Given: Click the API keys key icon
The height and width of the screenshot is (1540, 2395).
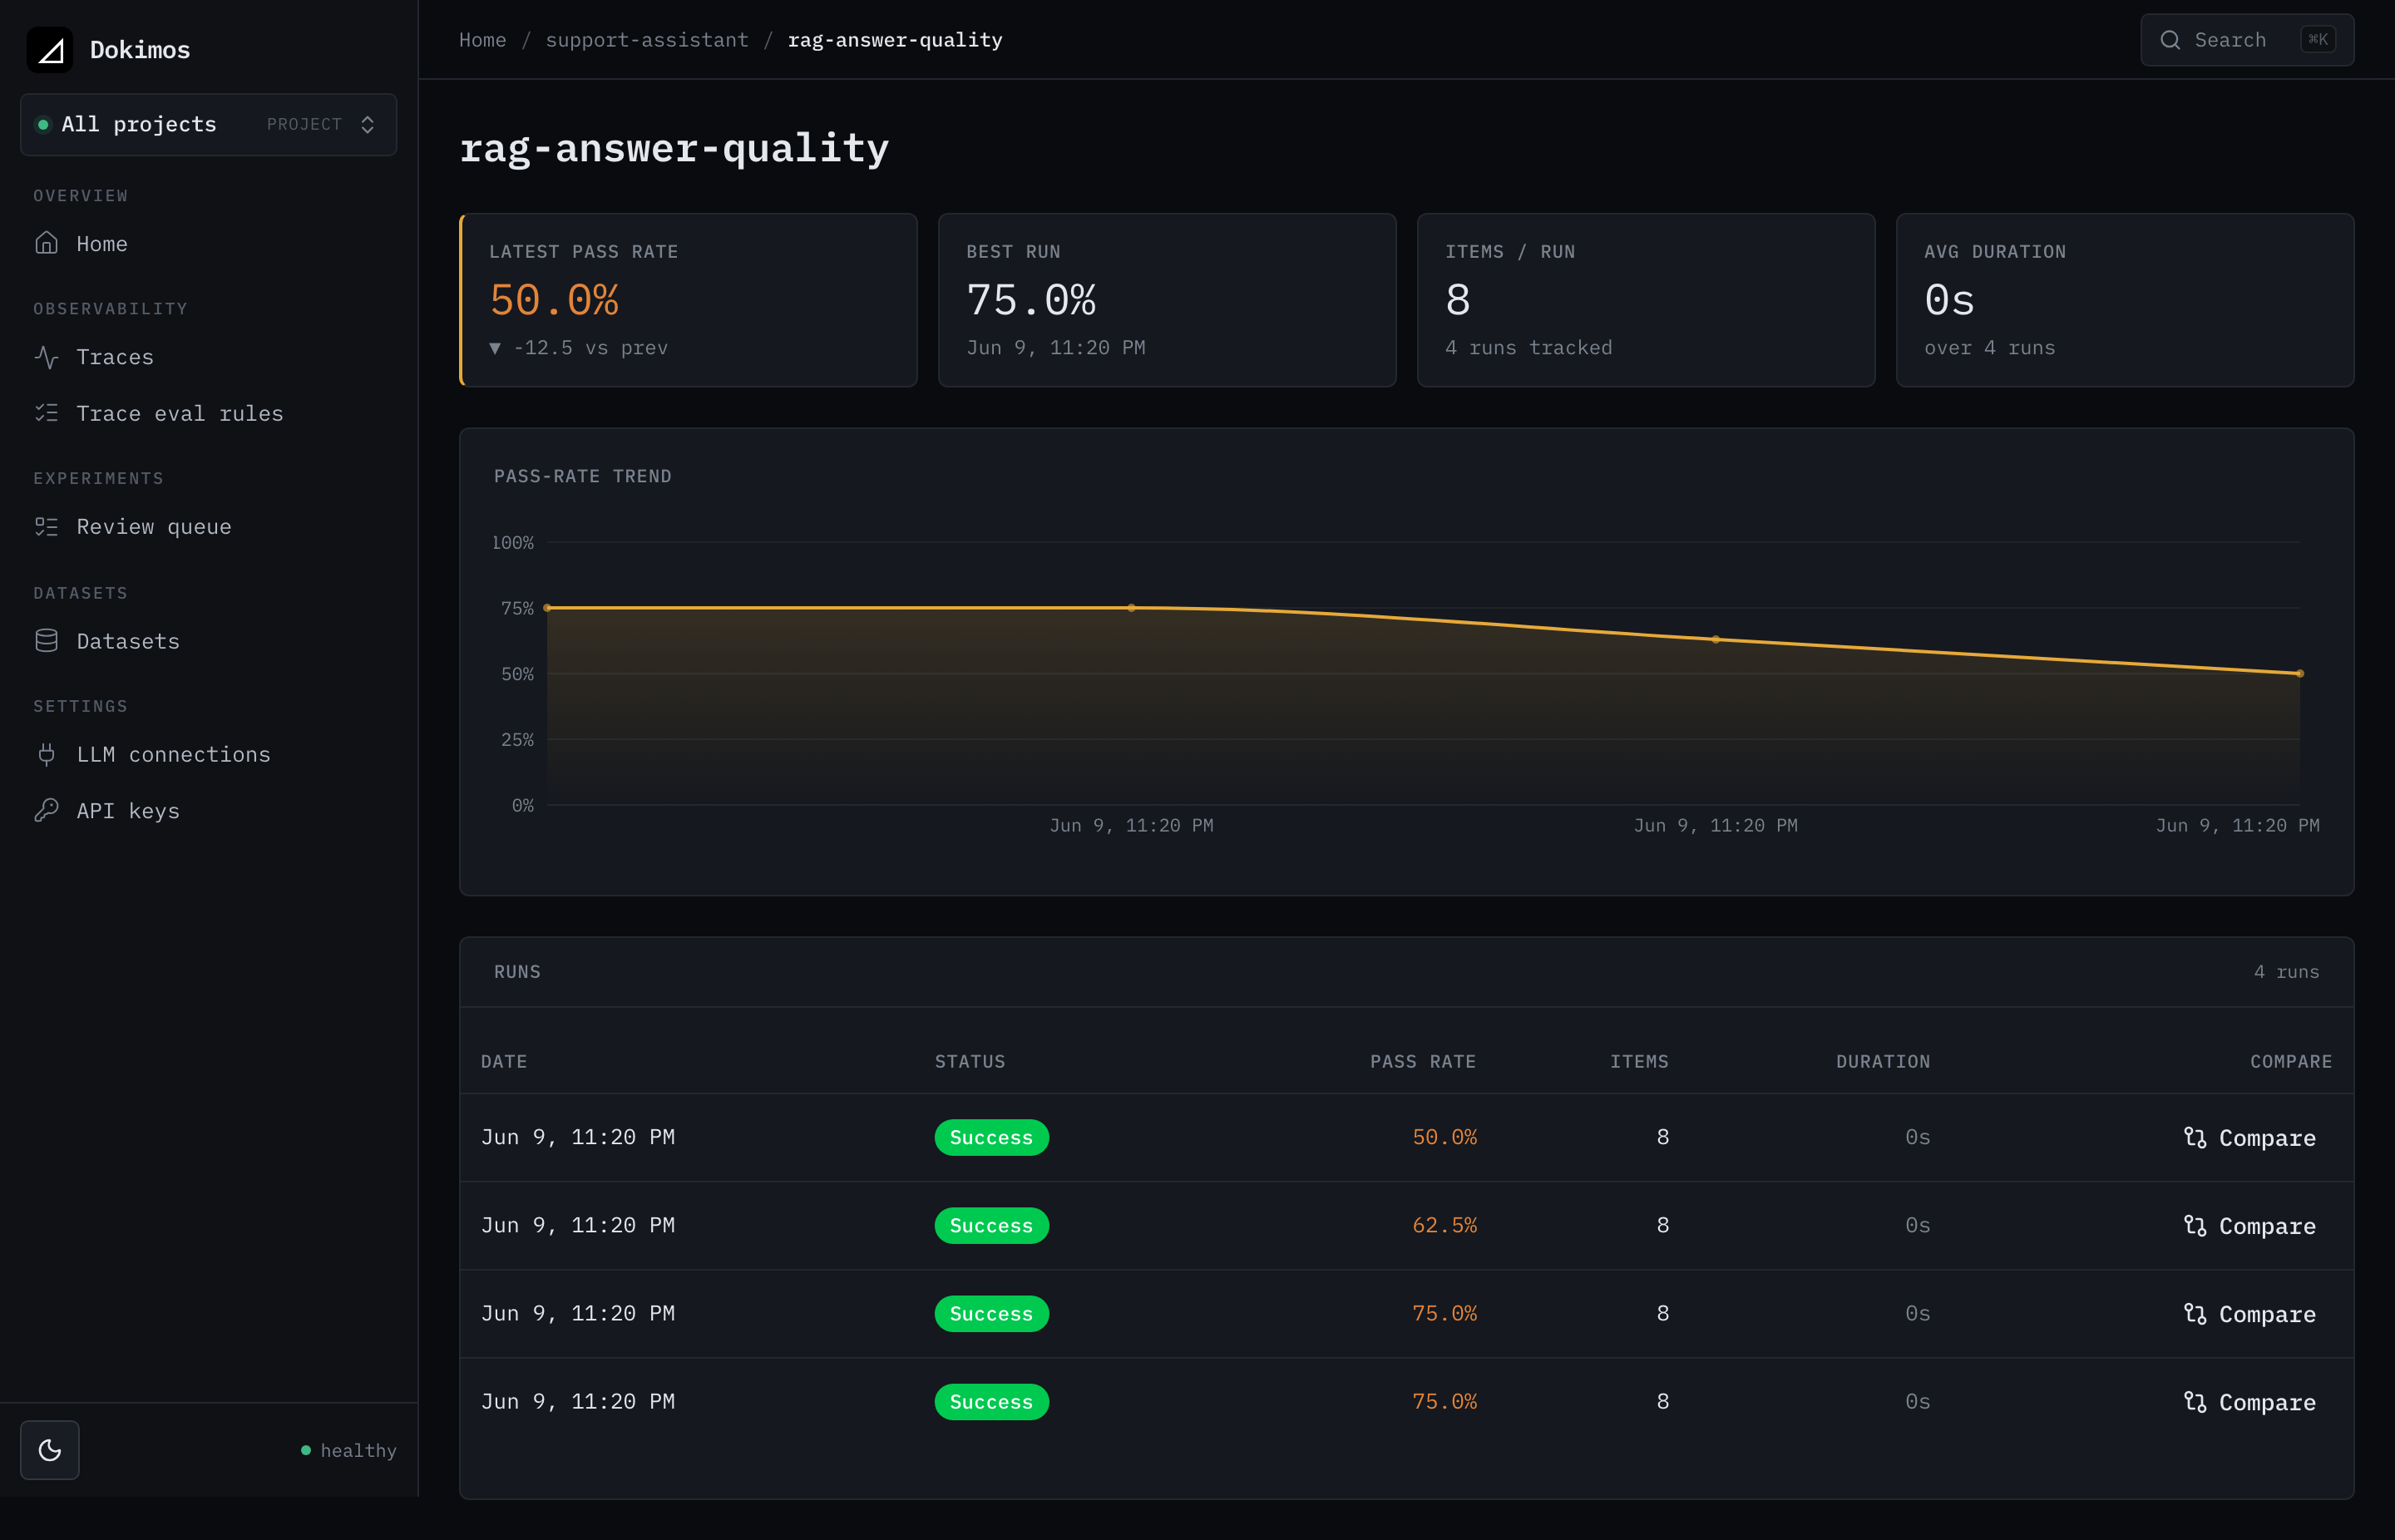Looking at the screenshot, I should (46, 810).
